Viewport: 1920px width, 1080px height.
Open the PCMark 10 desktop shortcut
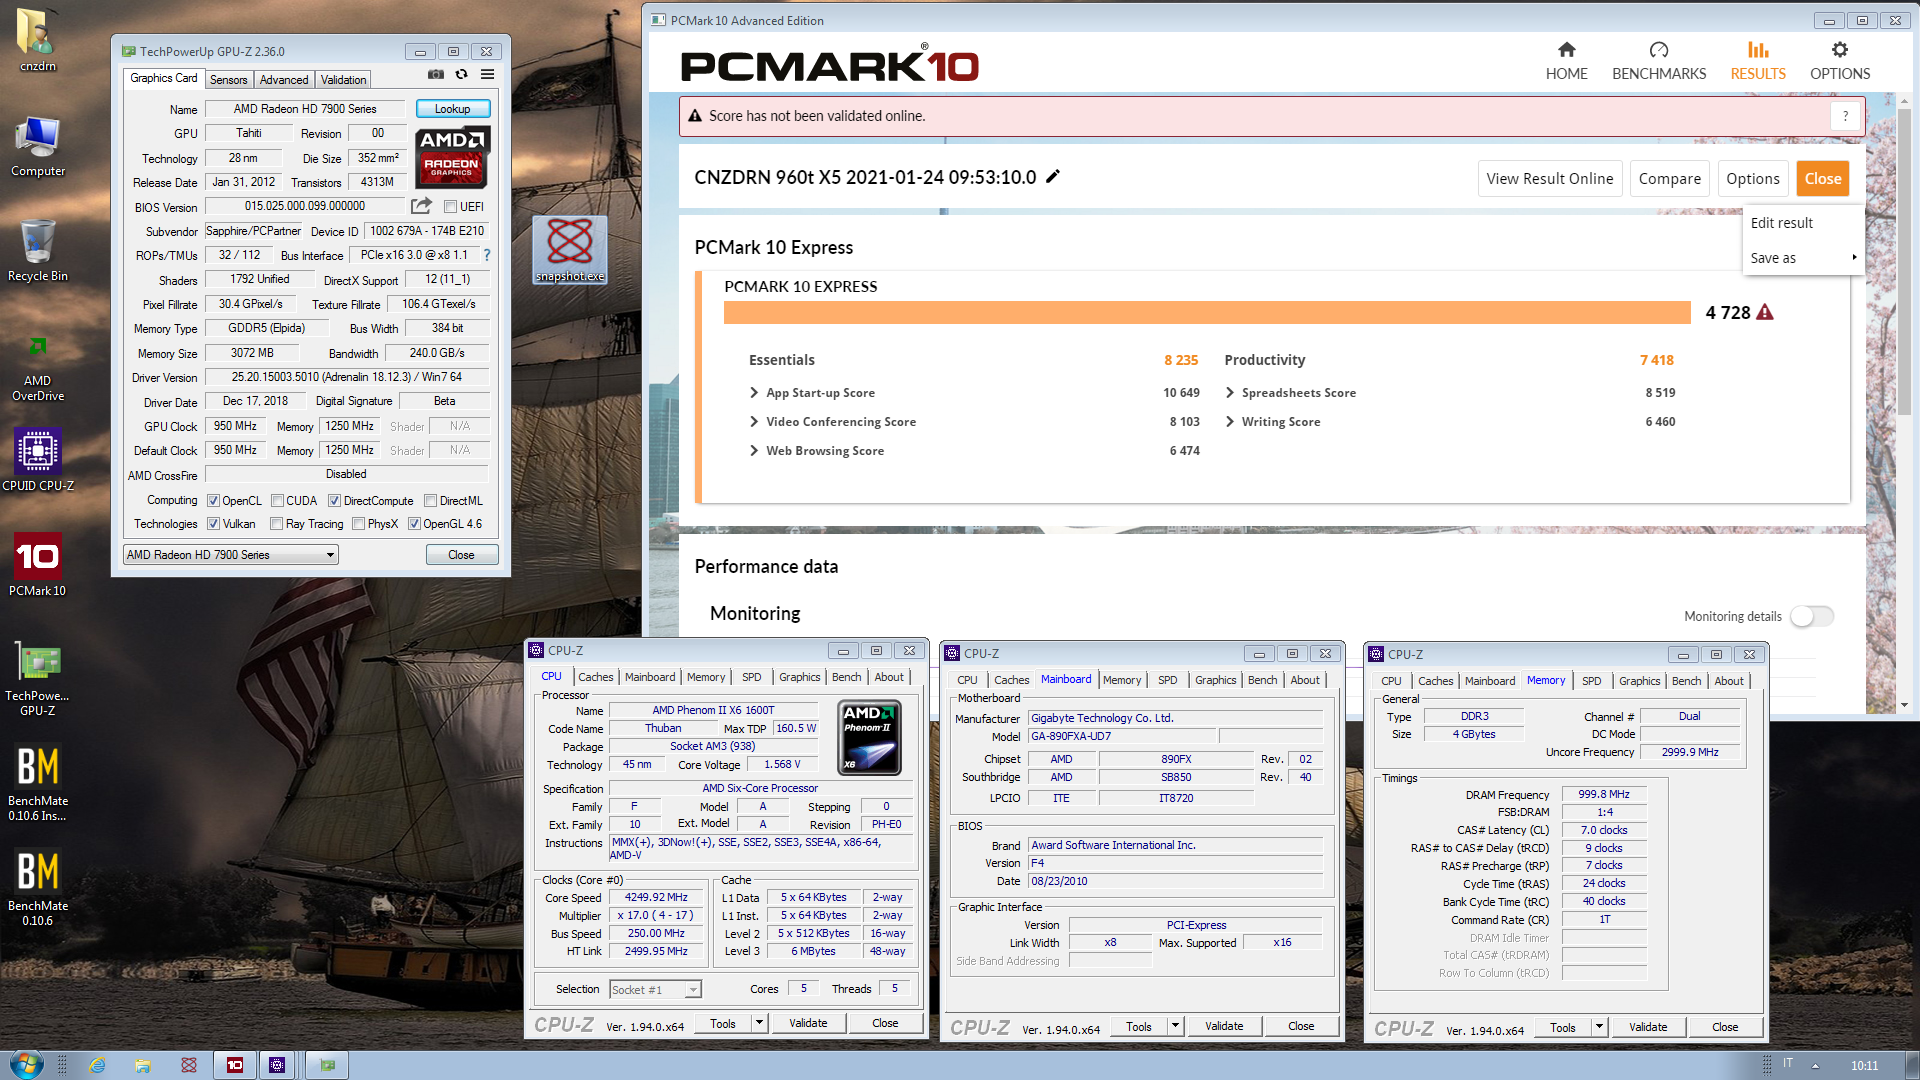coord(38,565)
